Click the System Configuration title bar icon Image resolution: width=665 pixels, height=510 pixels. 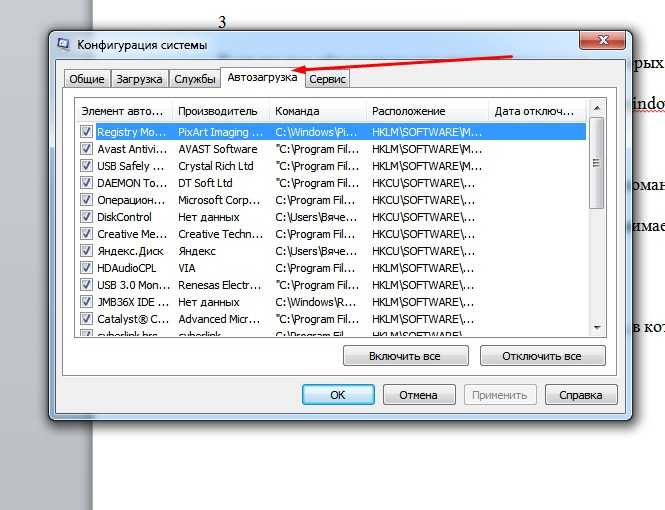(64, 44)
